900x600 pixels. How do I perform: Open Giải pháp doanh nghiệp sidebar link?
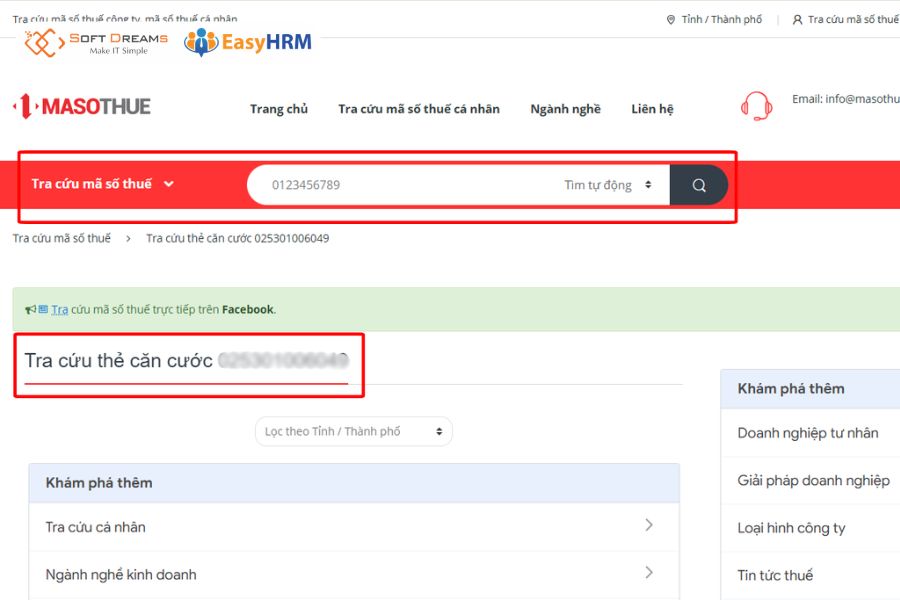[x=813, y=481]
